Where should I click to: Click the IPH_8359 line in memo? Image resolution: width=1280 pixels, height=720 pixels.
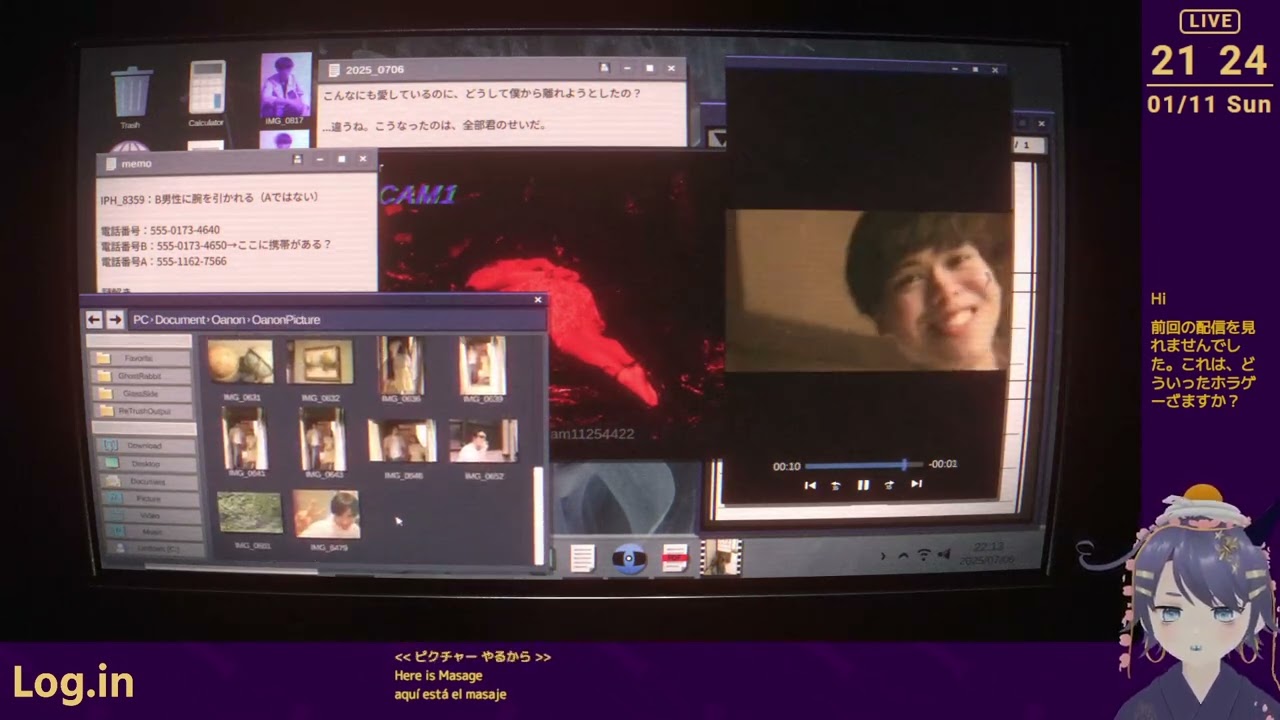click(x=209, y=199)
